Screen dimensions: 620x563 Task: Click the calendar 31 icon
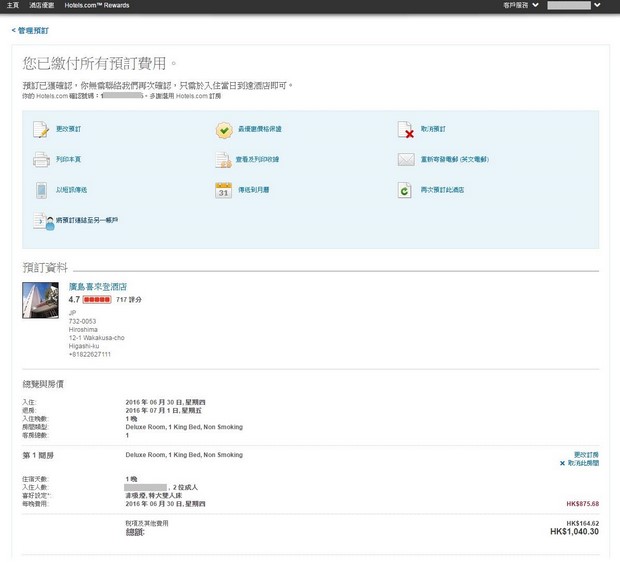tap(223, 190)
